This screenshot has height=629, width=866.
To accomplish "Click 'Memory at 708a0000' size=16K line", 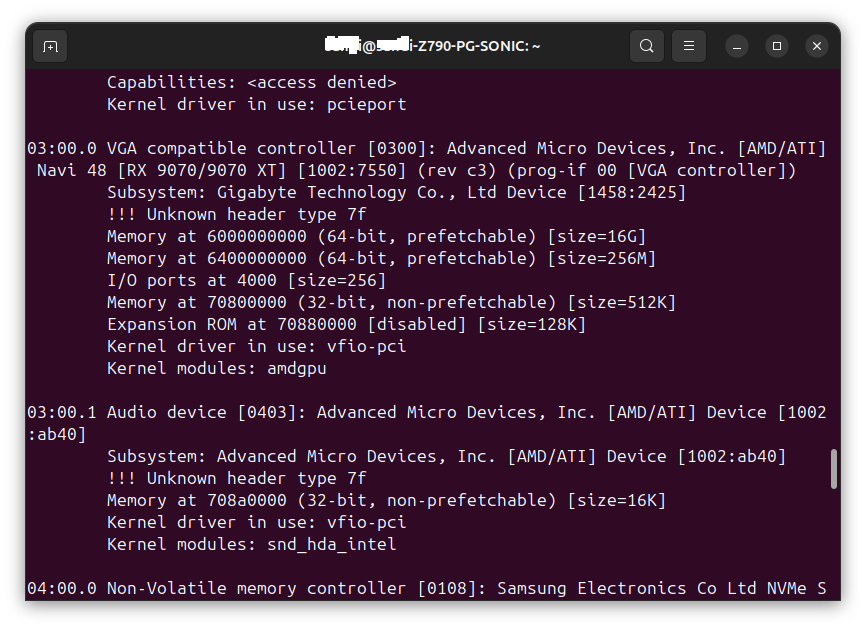I will 386,500.
